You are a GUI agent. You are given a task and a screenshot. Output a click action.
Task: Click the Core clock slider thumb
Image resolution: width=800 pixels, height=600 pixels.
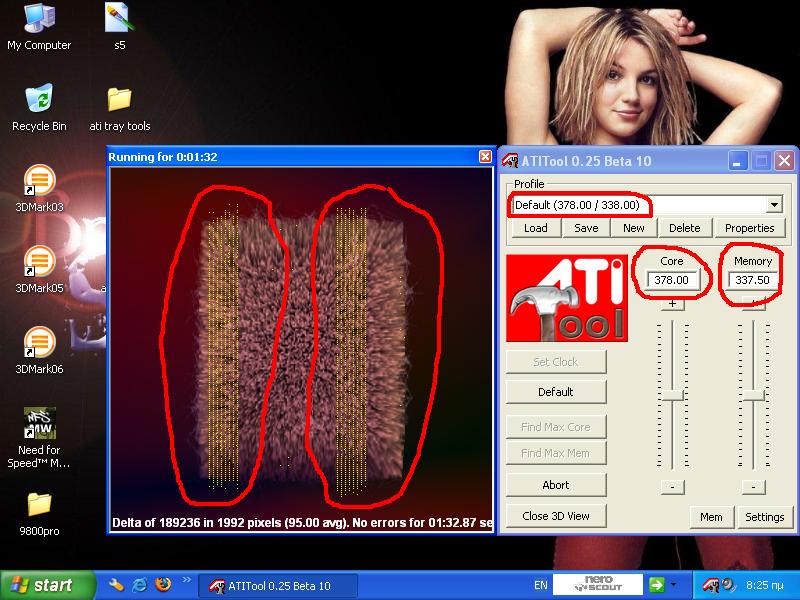[x=672, y=395]
